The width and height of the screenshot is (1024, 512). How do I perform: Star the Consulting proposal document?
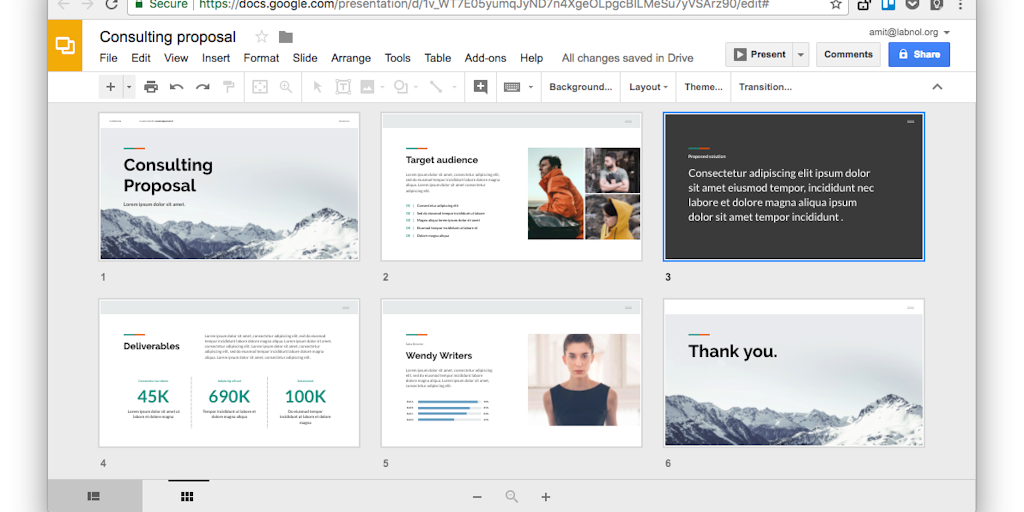point(261,37)
